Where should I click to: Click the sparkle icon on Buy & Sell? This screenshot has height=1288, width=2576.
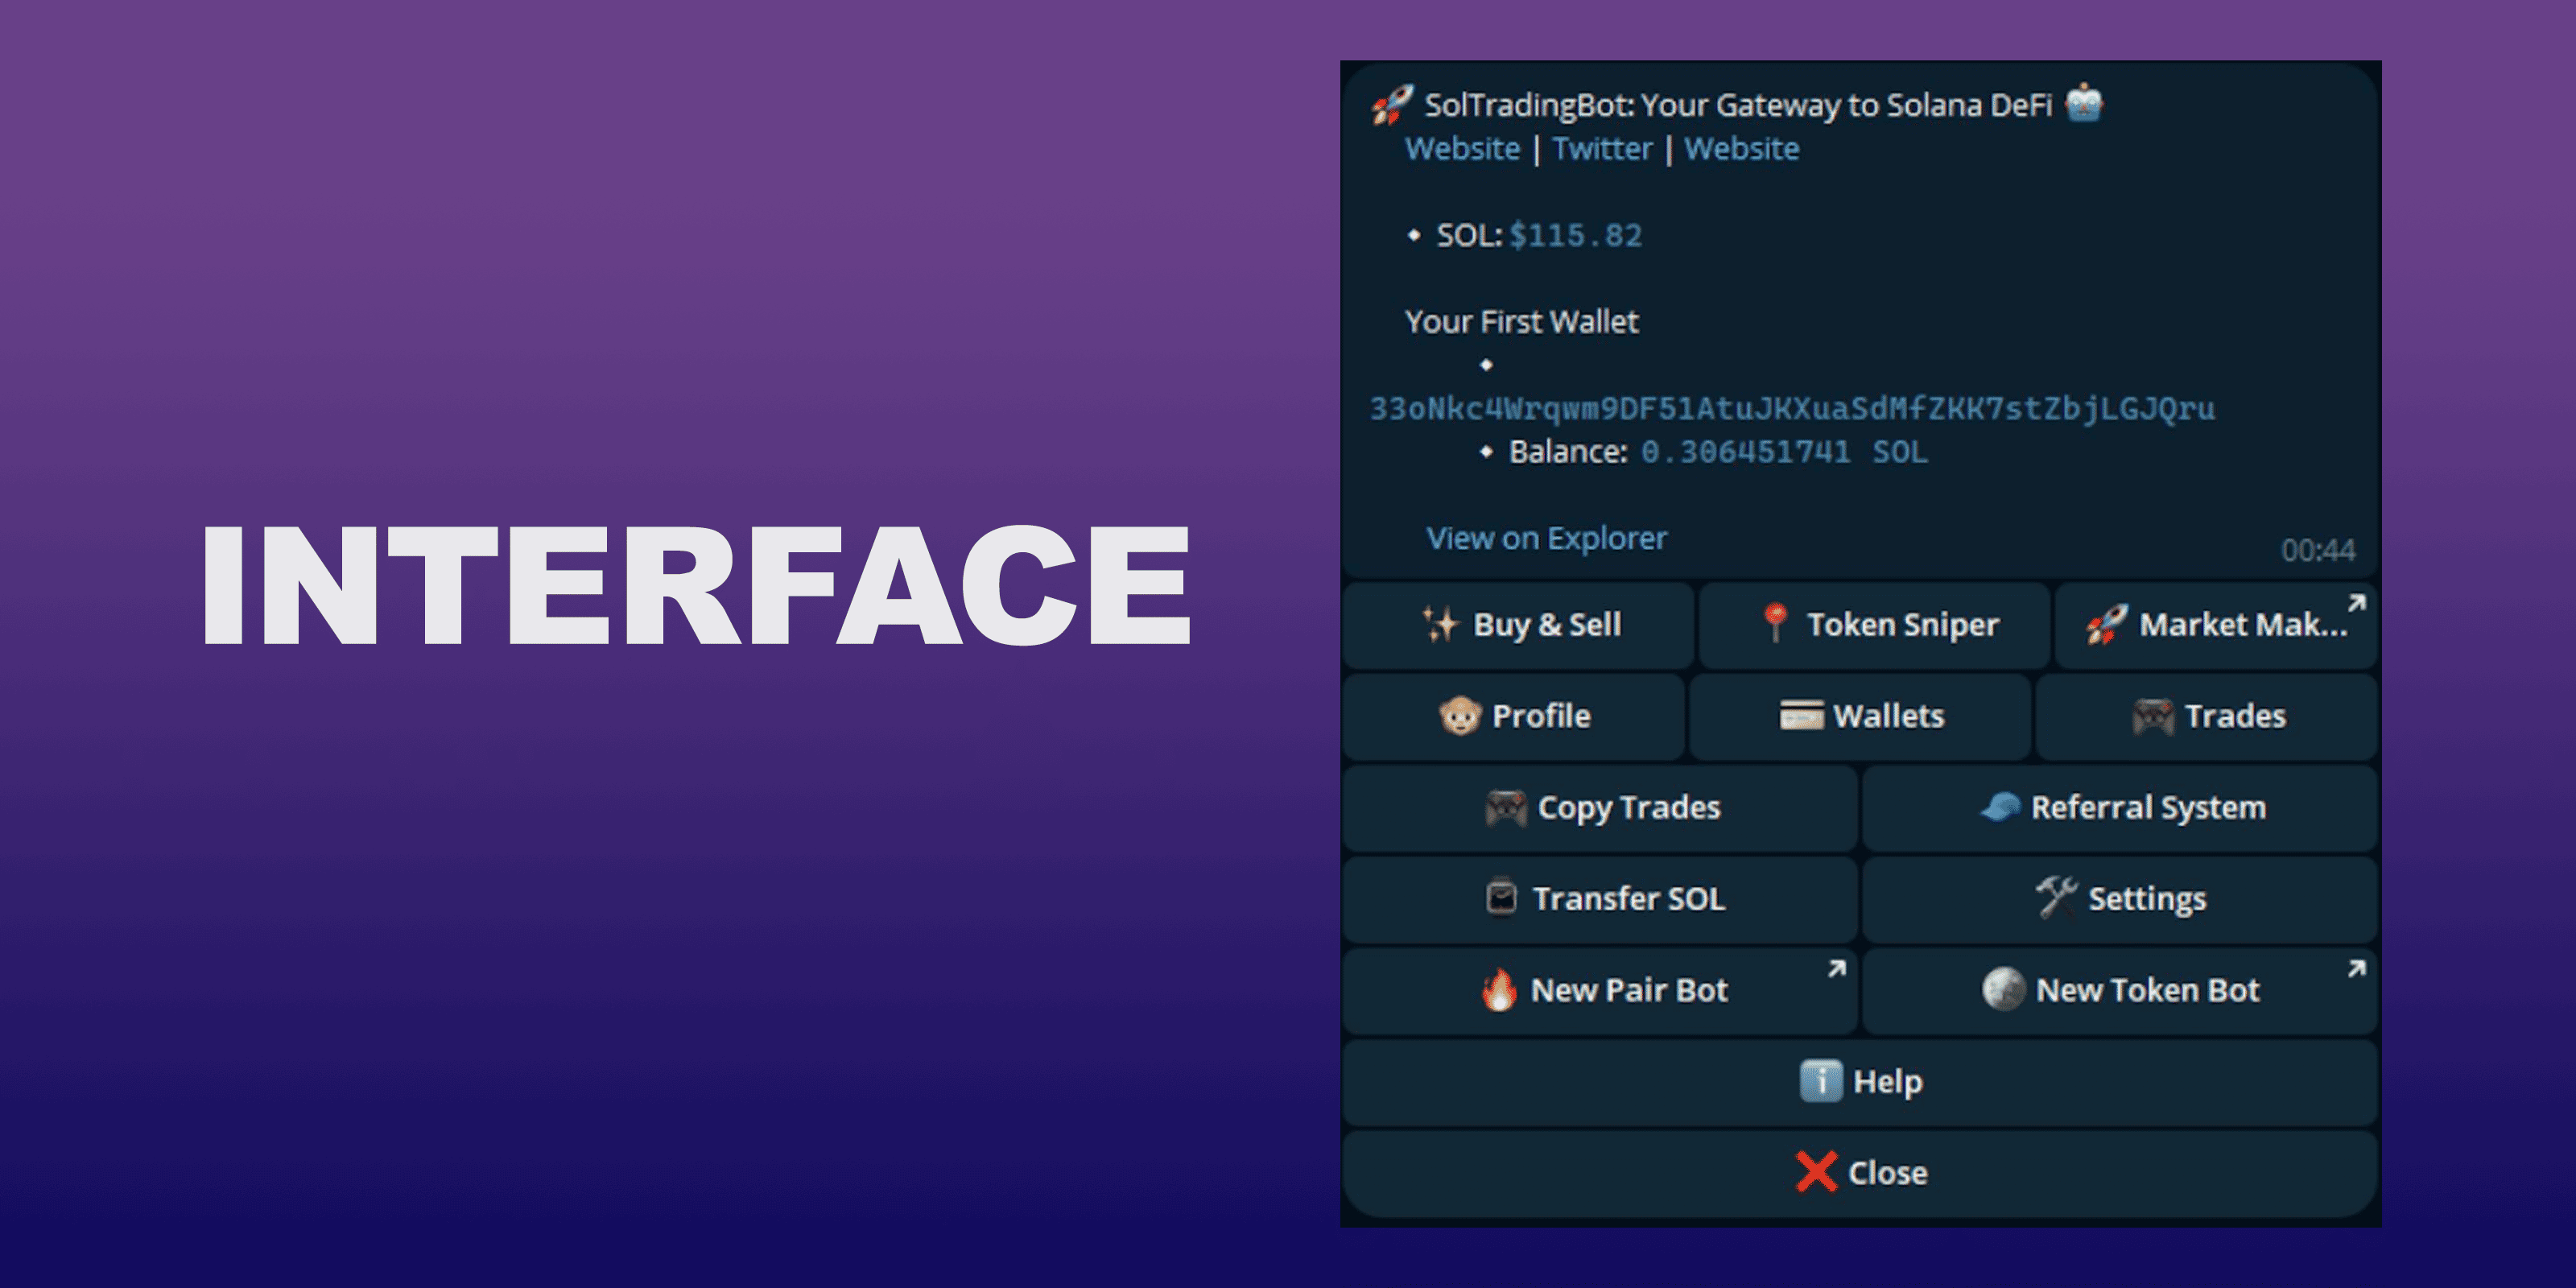coord(1441,624)
